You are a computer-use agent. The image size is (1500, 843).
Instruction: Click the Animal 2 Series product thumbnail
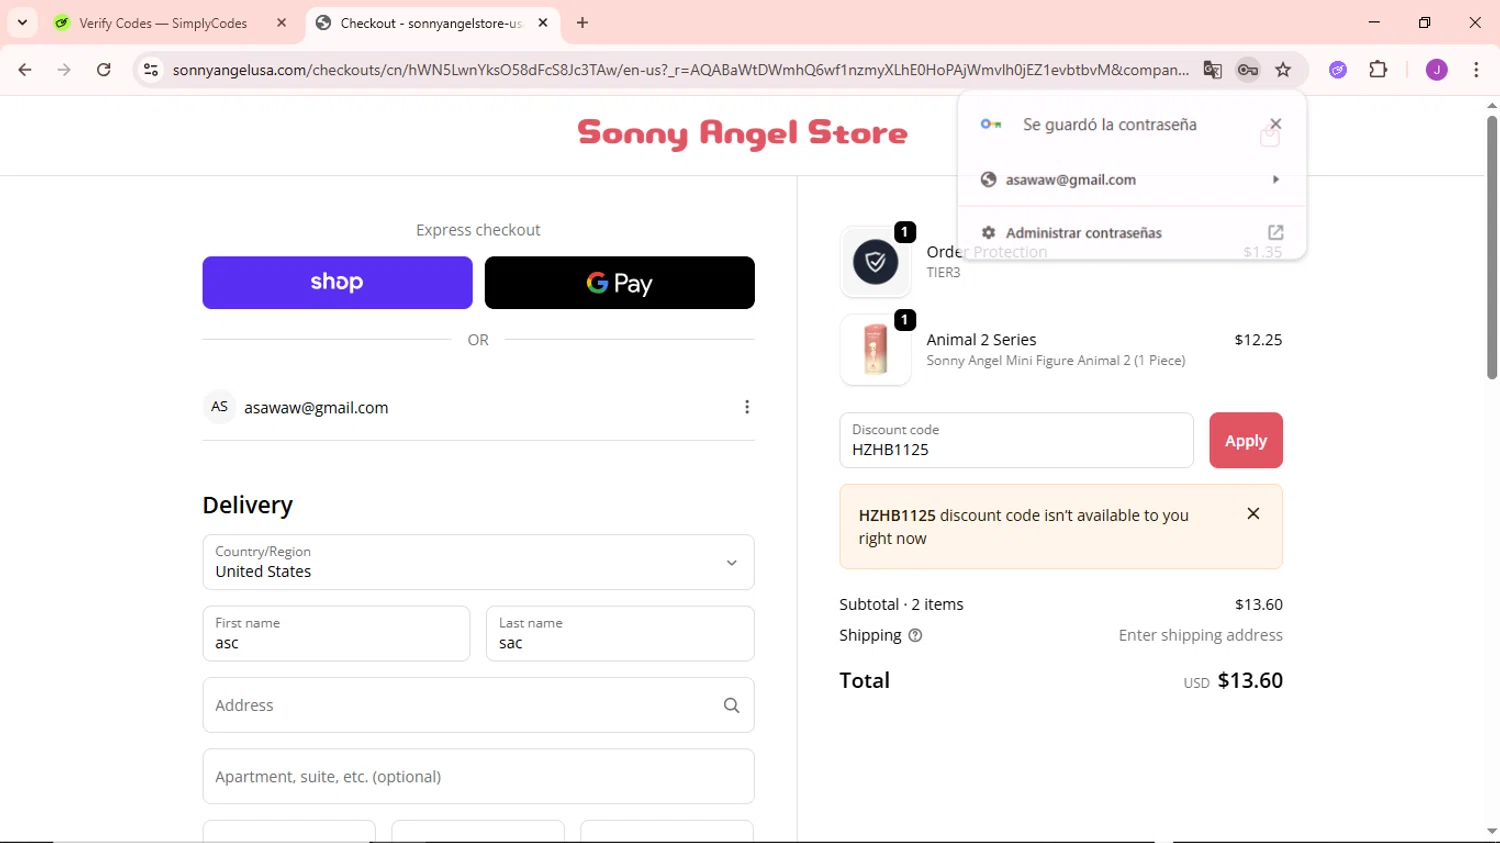pos(875,350)
